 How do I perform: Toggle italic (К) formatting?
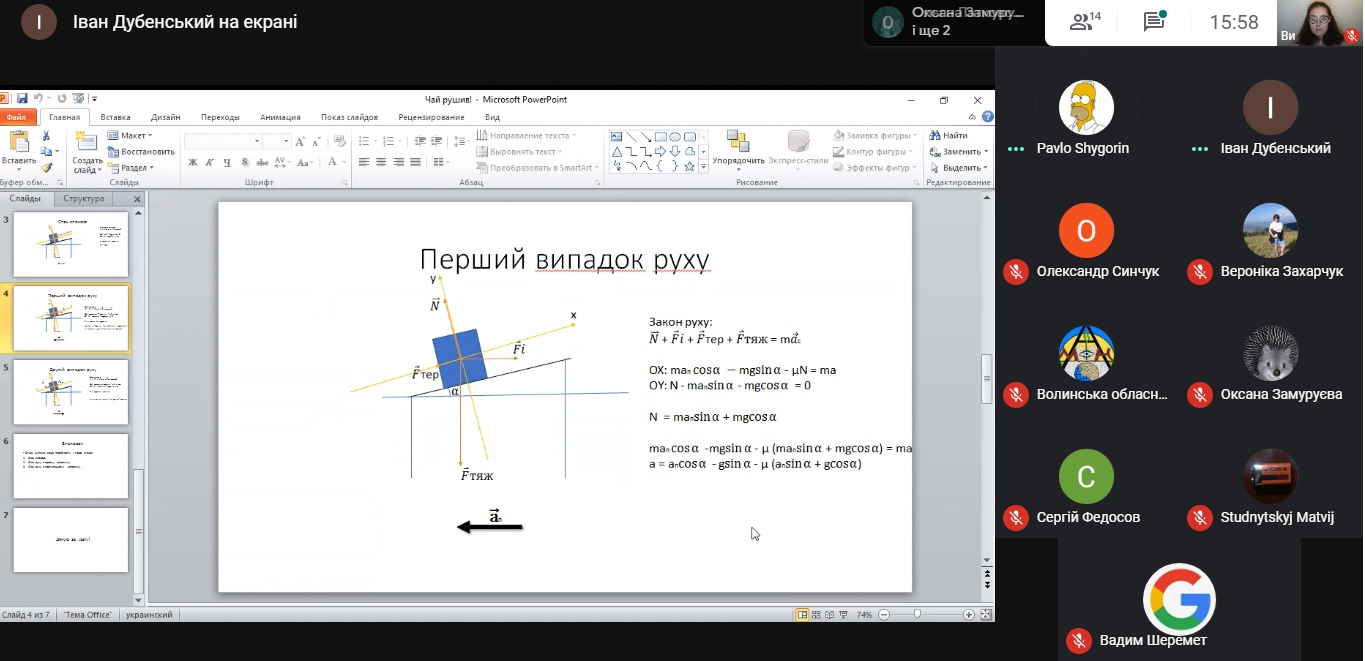pos(210,162)
